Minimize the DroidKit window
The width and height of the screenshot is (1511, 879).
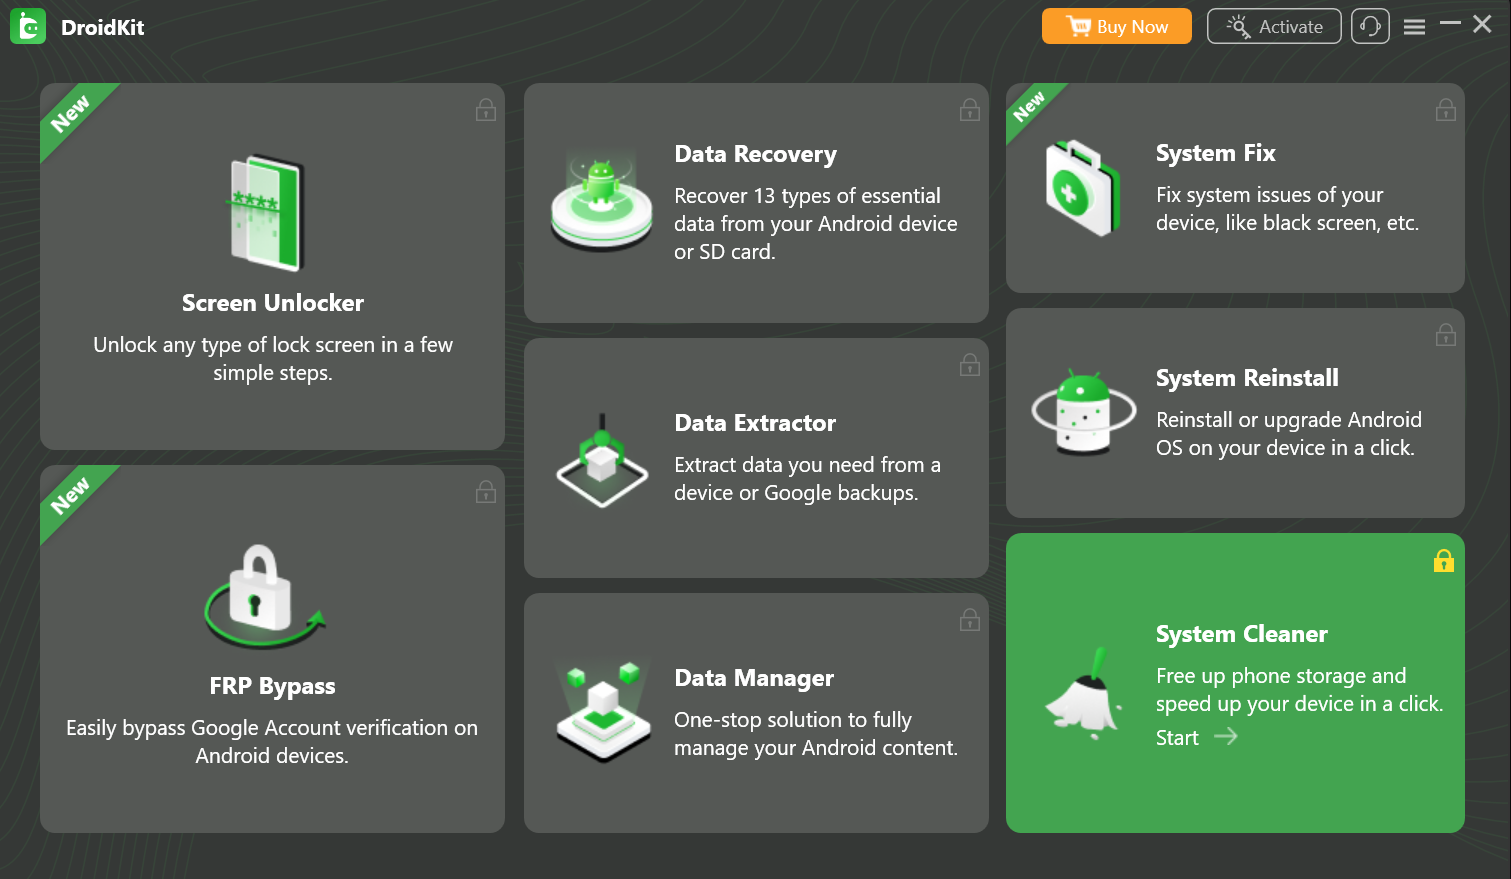[1450, 23]
